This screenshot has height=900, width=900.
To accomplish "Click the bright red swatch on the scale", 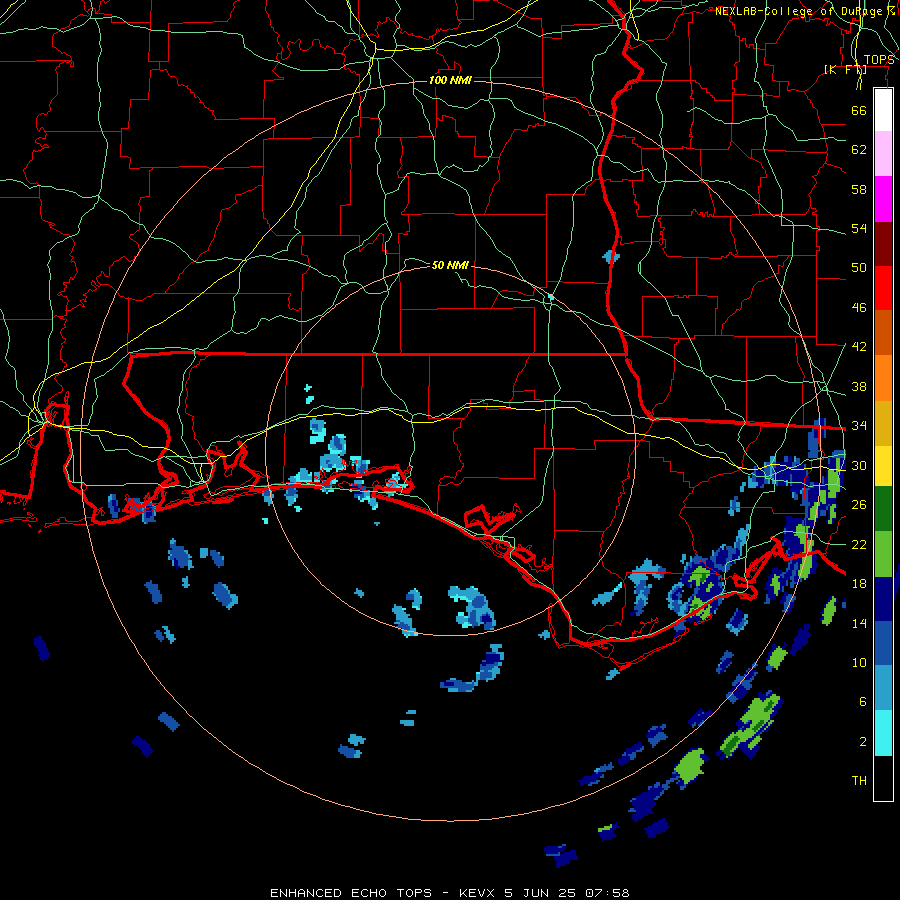I will pyautogui.click(x=883, y=288).
